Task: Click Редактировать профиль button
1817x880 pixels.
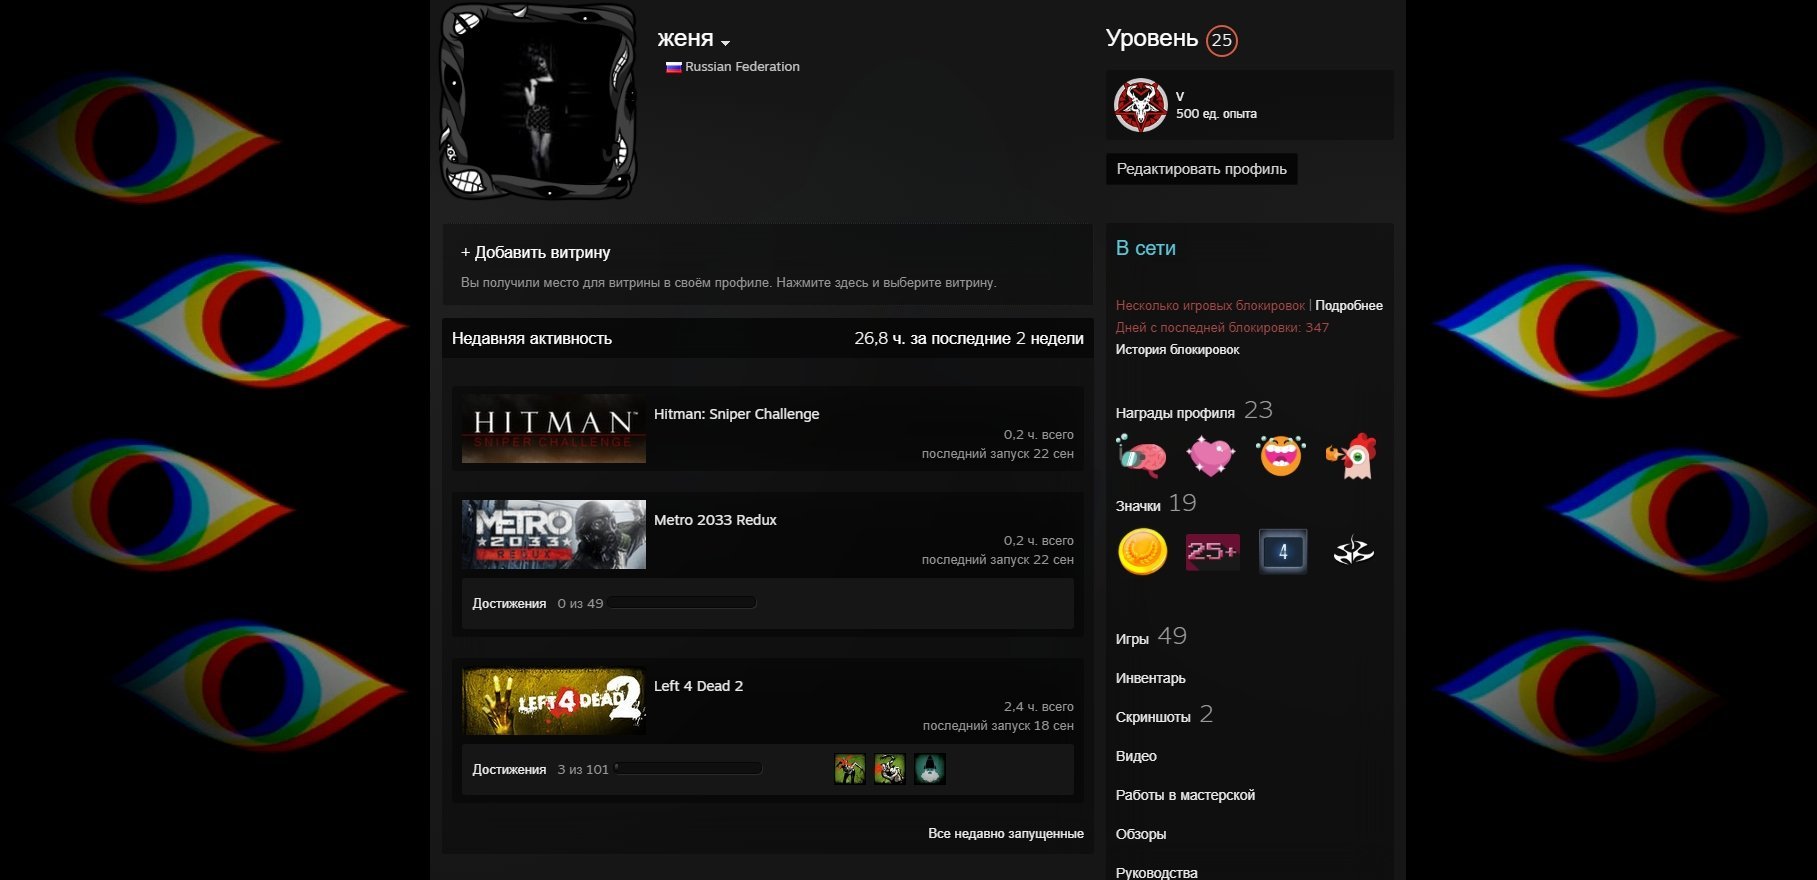Action: click(x=1201, y=169)
